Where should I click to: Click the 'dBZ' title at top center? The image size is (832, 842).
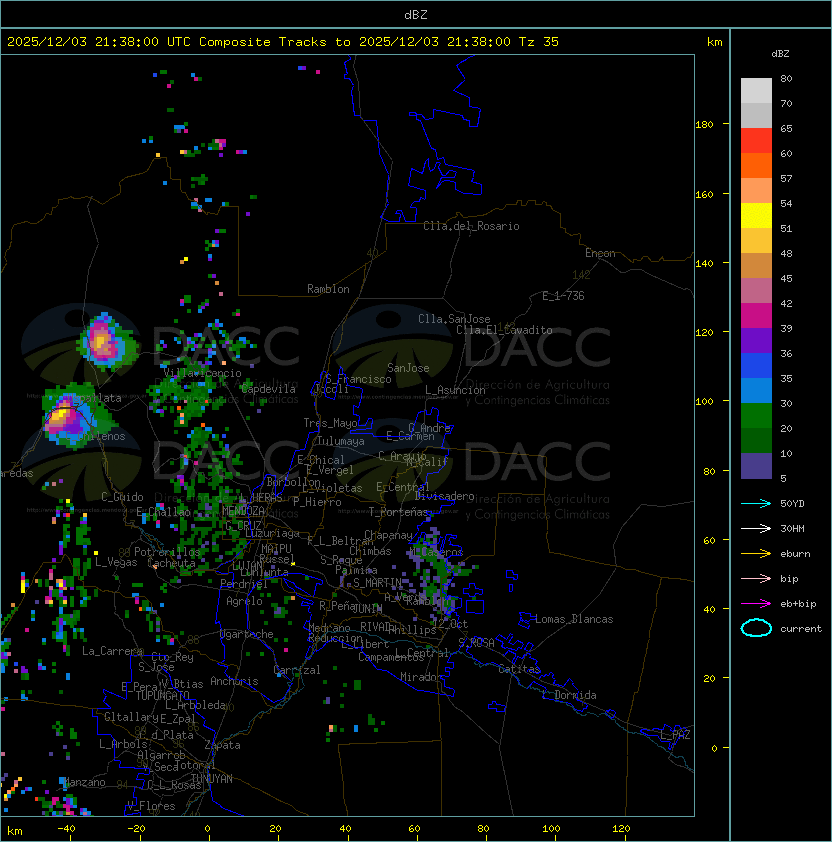pyautogui.click(x=416, y=14)
